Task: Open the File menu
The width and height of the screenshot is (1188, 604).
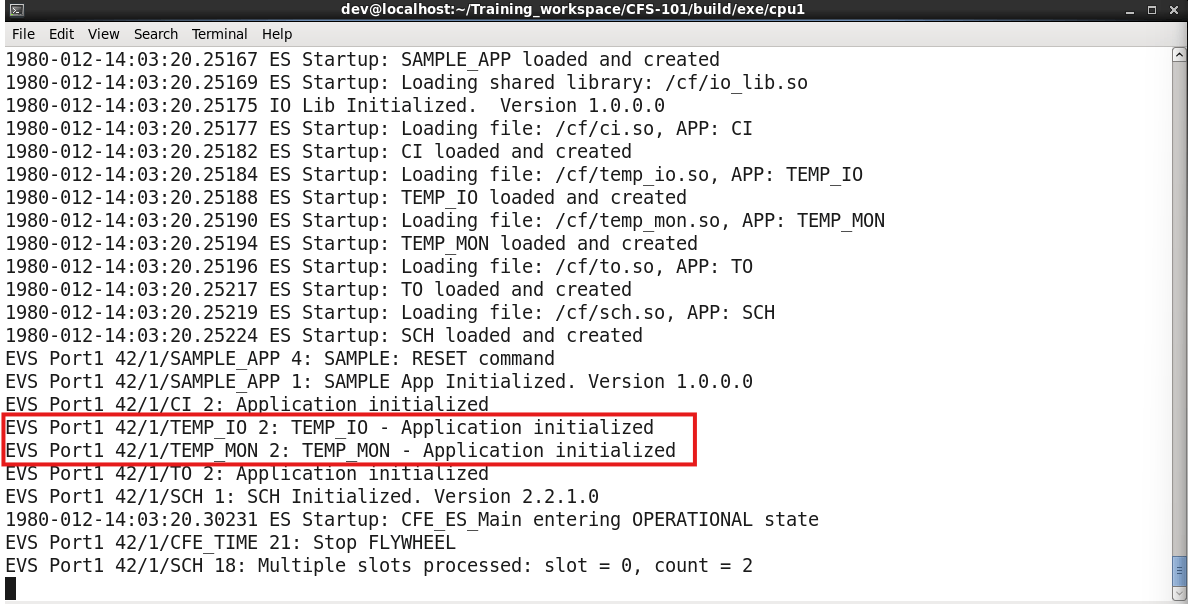Action: (x=22, y=34)
